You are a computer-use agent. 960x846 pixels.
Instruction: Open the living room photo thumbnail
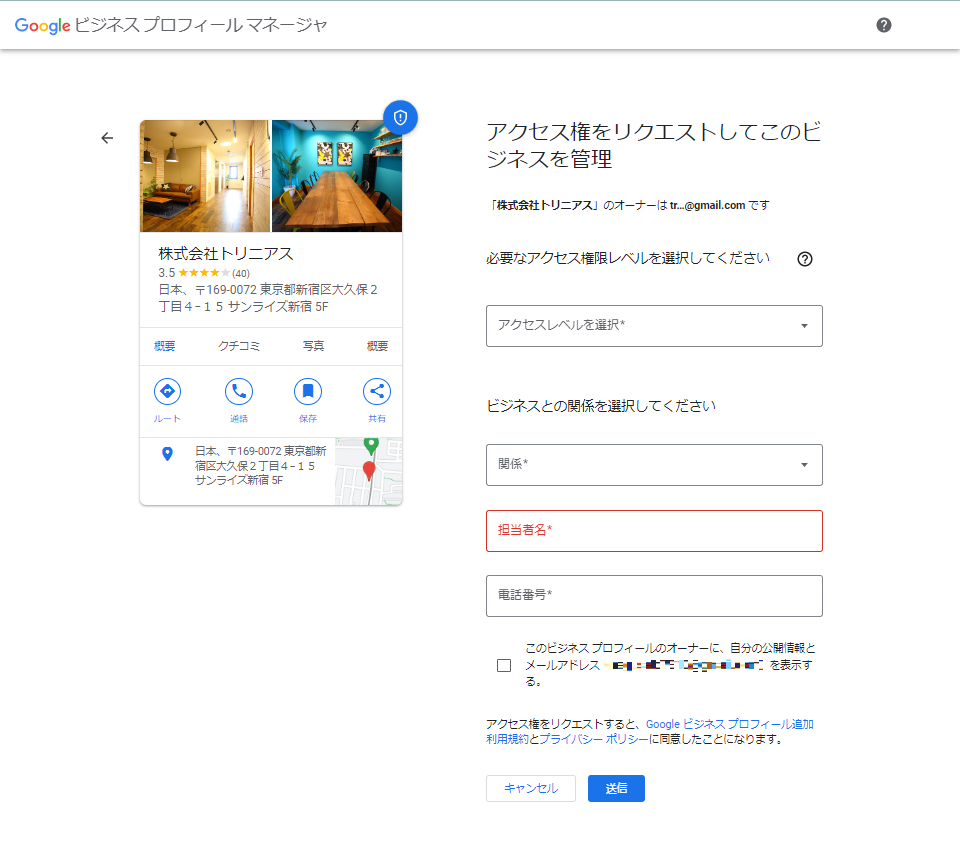pyautogui.click(x=205, y=176)
